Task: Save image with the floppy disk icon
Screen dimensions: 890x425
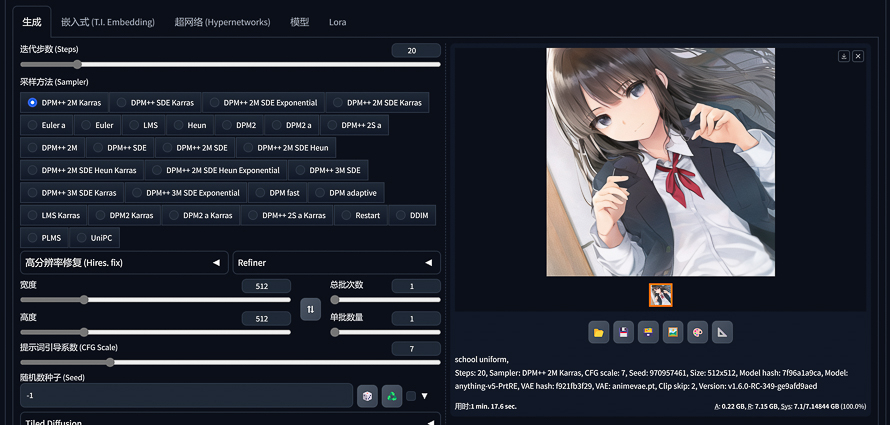Action: [x=623, y=333]
